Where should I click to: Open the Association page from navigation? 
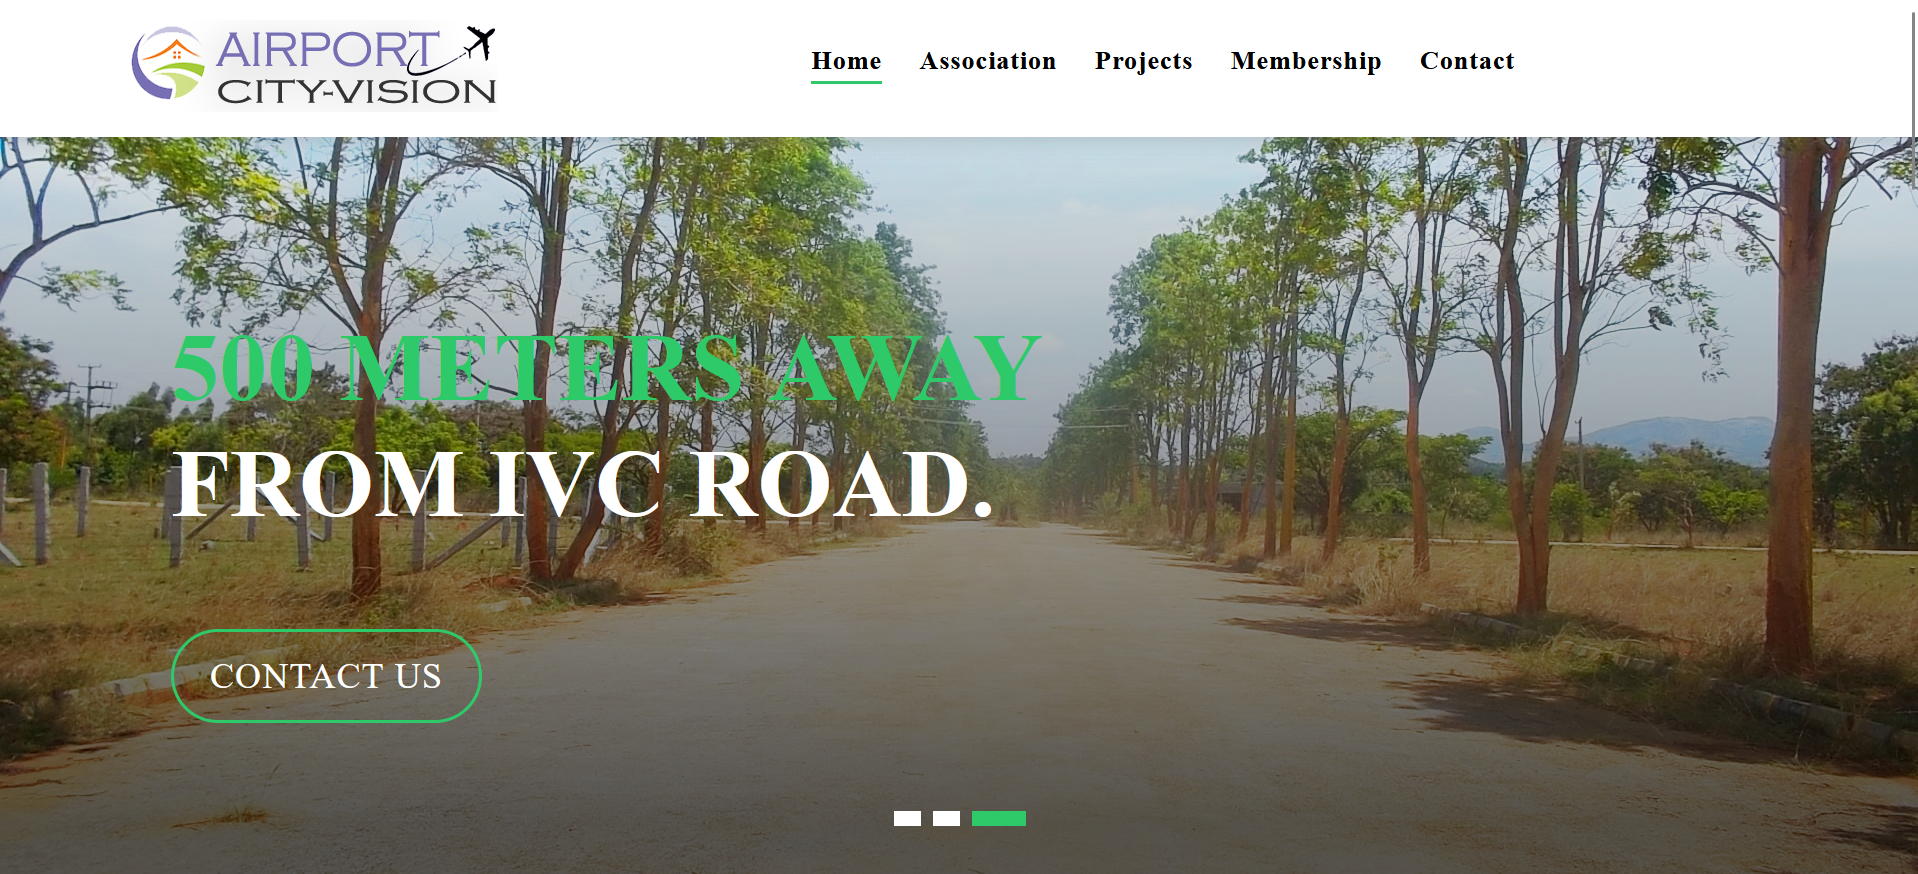click(988, 61)
